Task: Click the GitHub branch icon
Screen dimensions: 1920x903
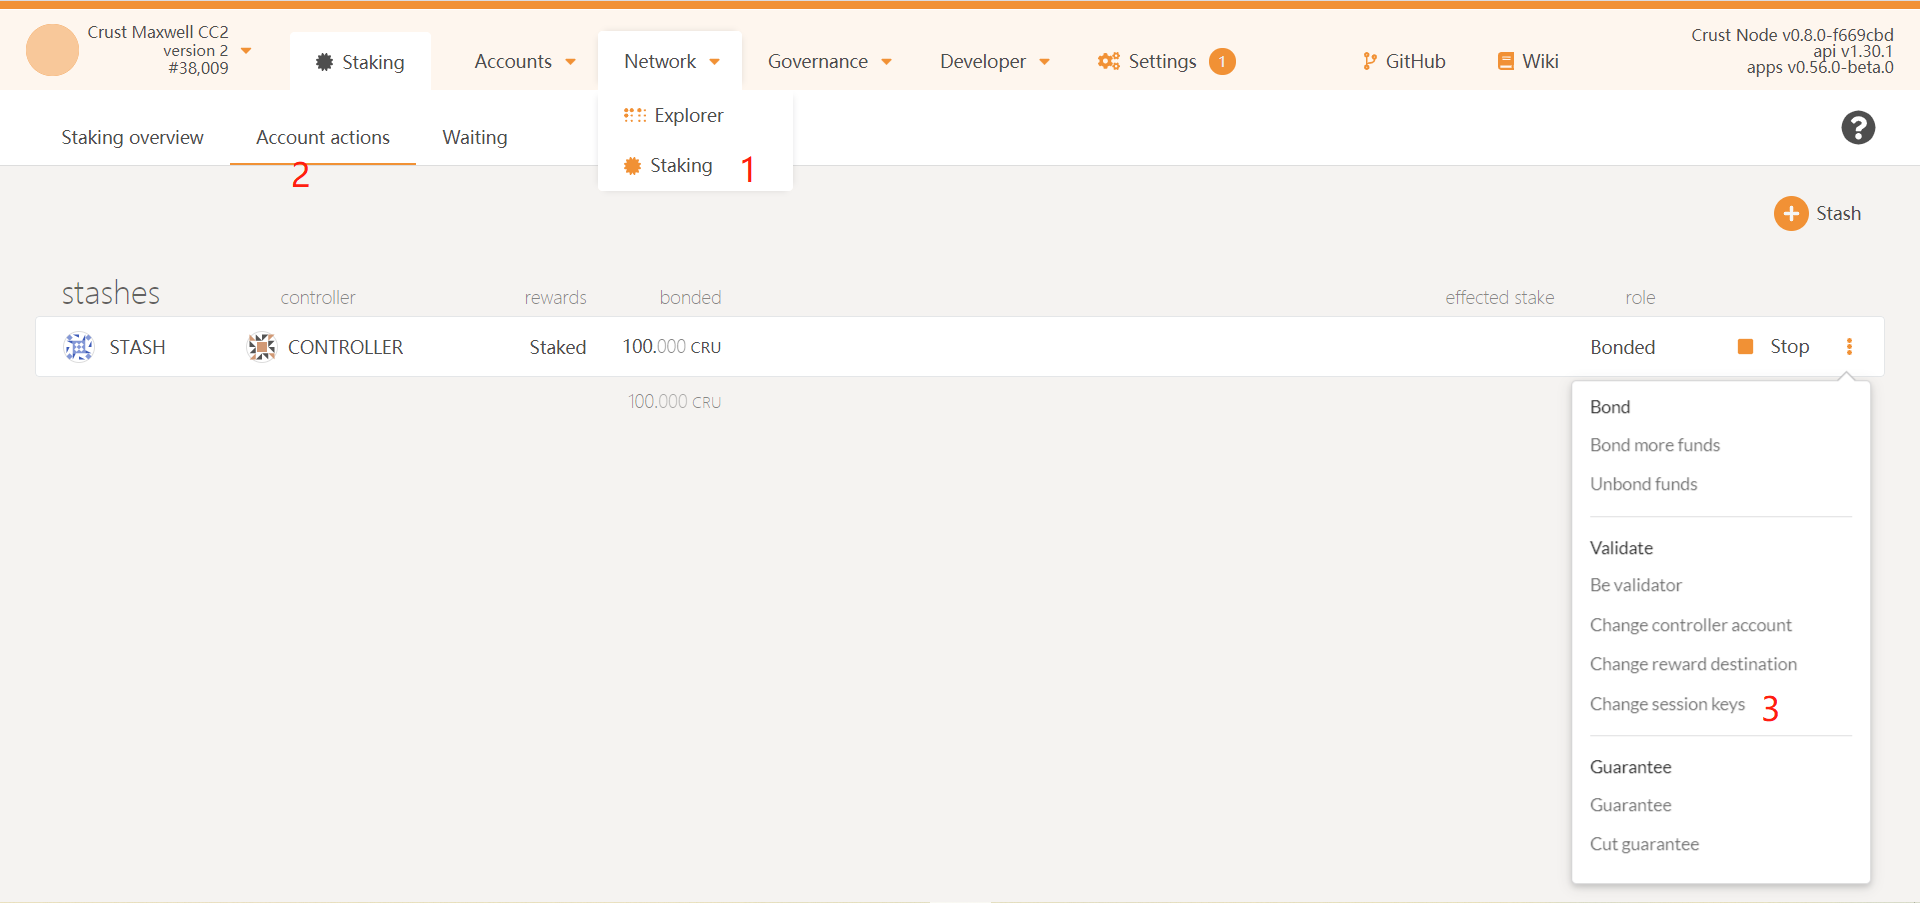Action: [1369, 61]
